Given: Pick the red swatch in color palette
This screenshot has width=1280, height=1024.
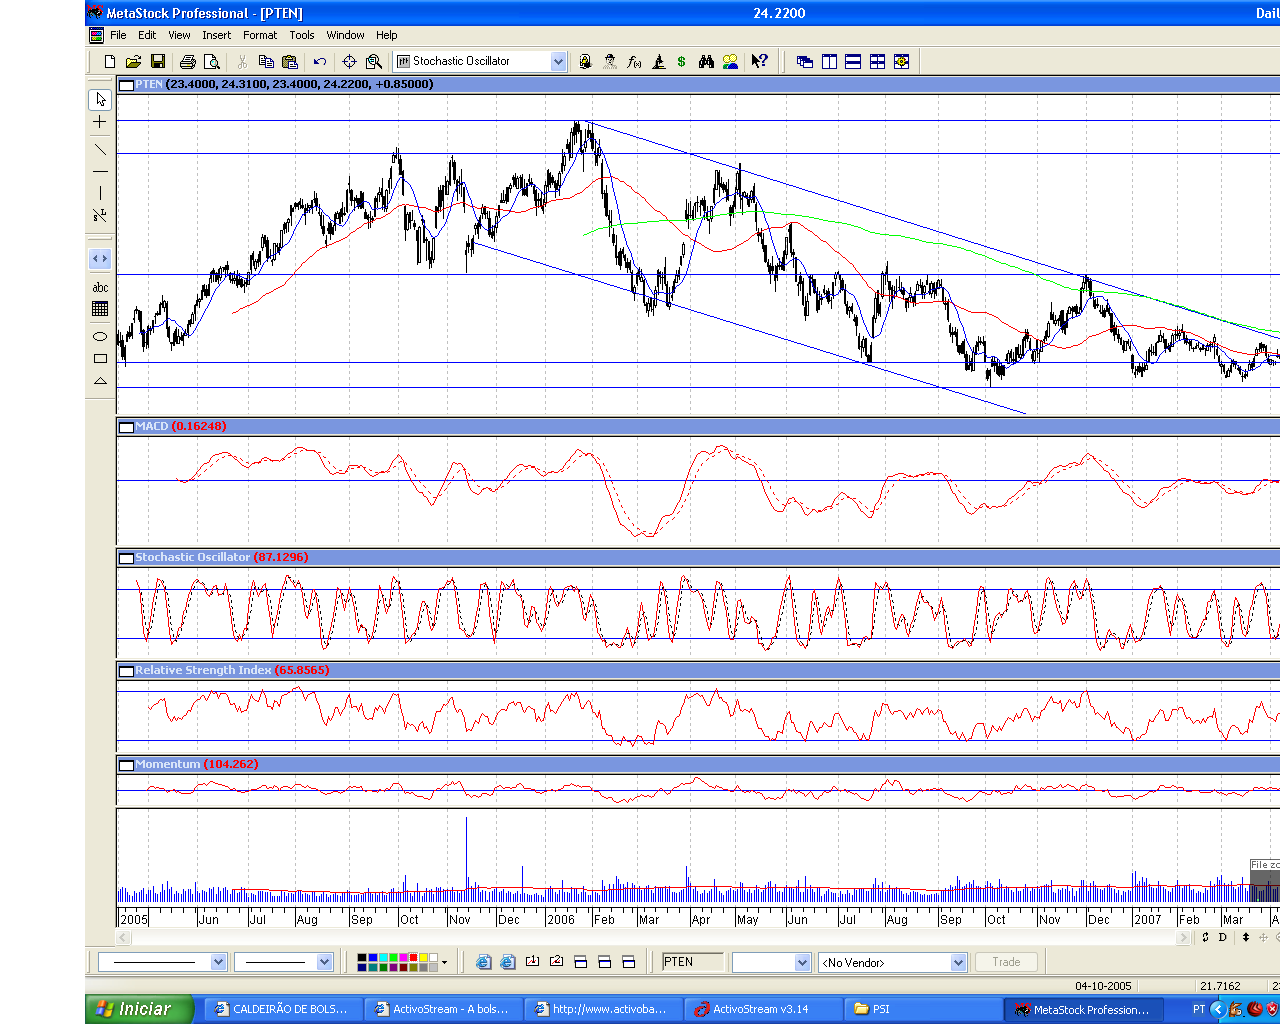Looking at the screenshot, I should [413, 958].
